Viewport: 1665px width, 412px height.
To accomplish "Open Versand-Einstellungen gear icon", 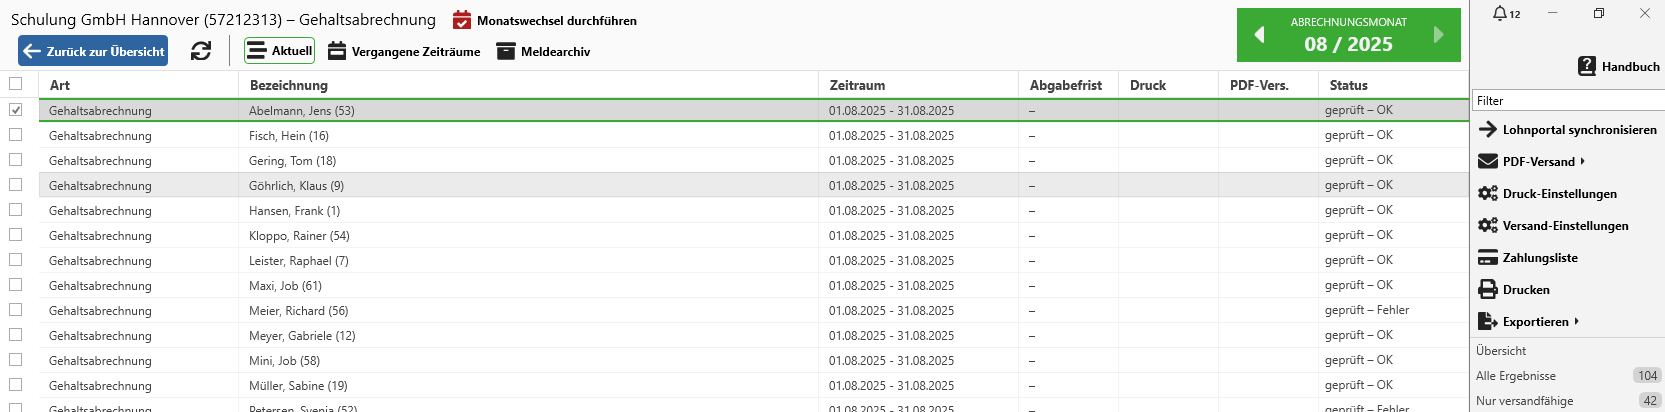I will (1488, 226).
